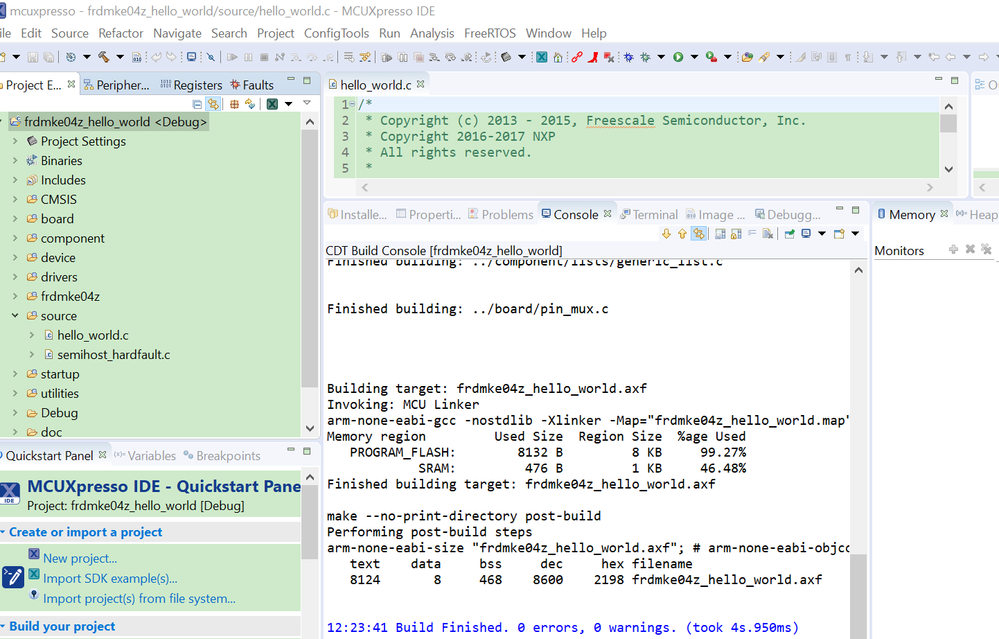Click the fold toggle on editor line 1
Viewport: 999px width, 639px height.
tap(352, 104)
